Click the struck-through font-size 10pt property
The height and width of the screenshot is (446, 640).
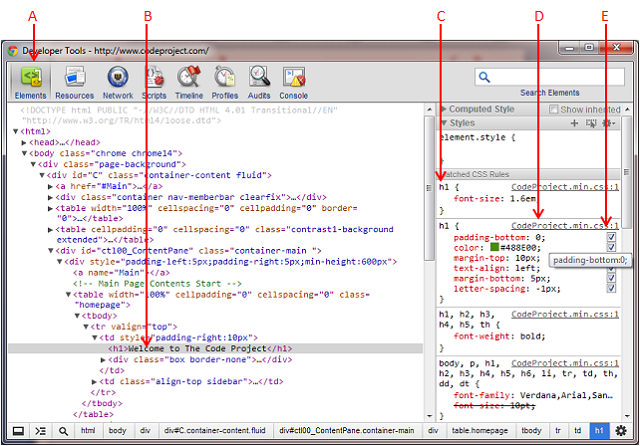tap(494, 406)
